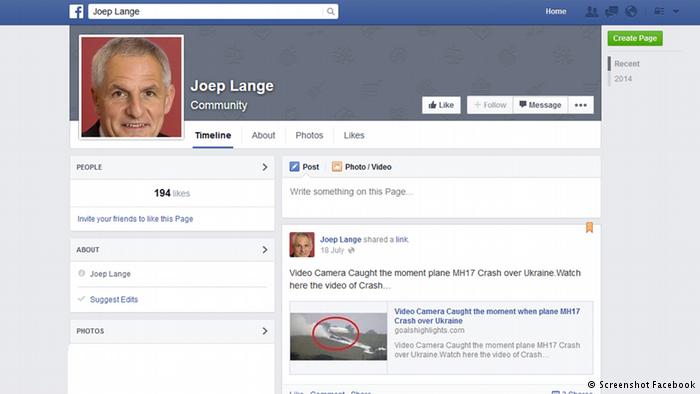Open the messages icon in top bar
Screen dimensions: 700x394
pyautogui.click(x=611, y=12)
